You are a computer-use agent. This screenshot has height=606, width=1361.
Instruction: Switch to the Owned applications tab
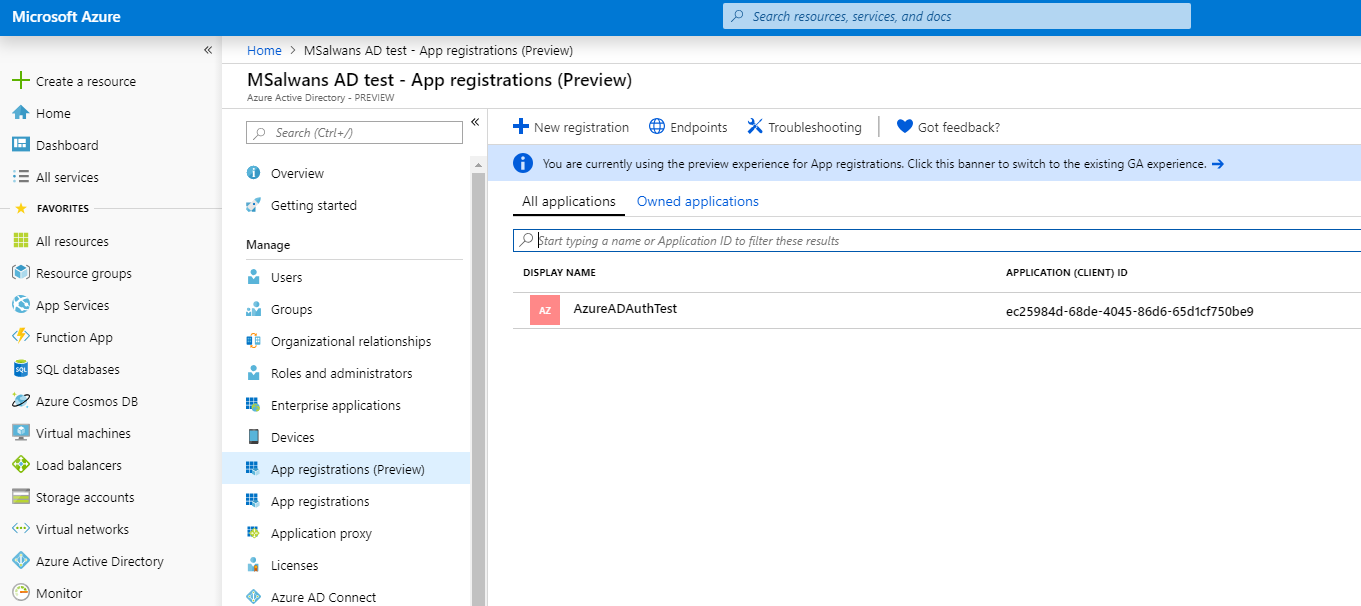click(x=698, y=201)
